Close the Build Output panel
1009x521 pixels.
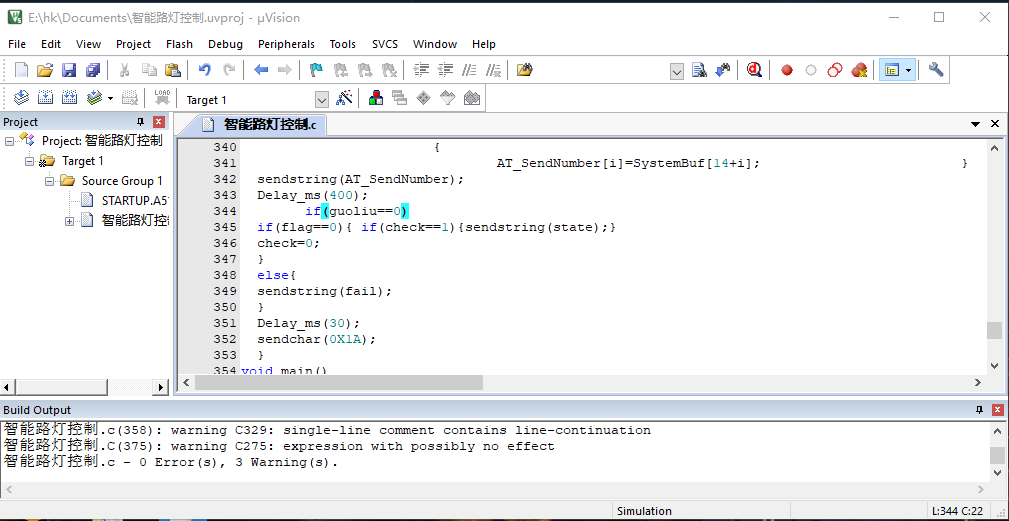(997, 410)
